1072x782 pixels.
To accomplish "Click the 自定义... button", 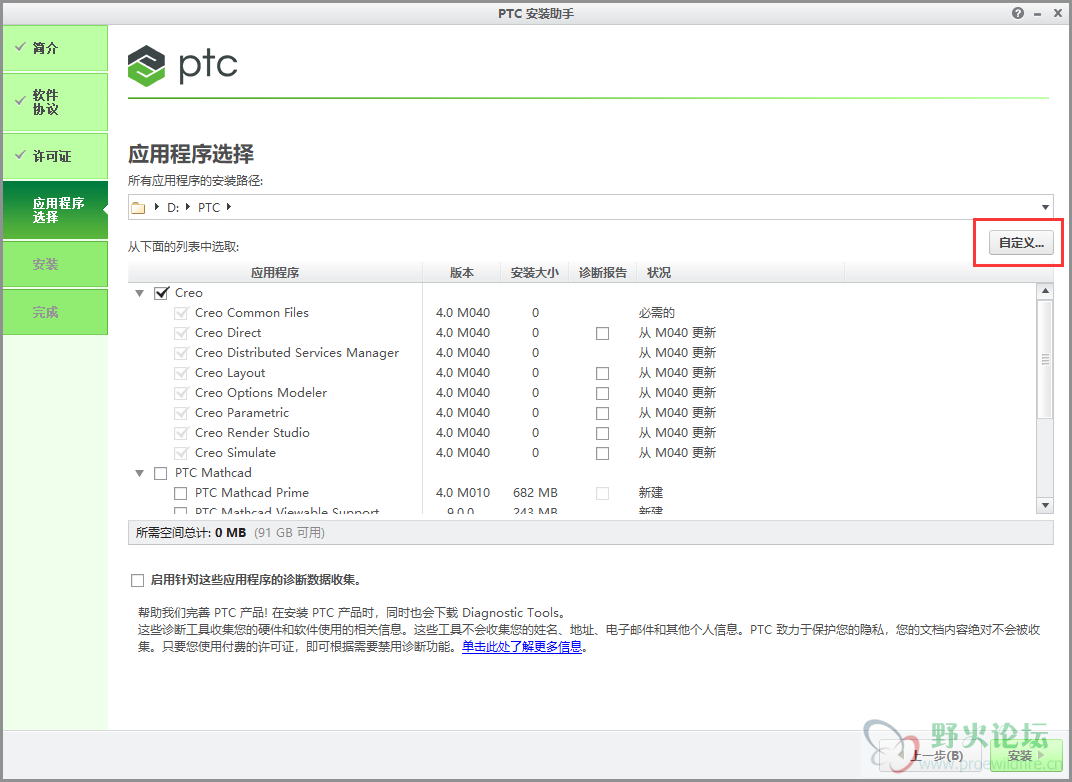I will [x=1021, y=243].
